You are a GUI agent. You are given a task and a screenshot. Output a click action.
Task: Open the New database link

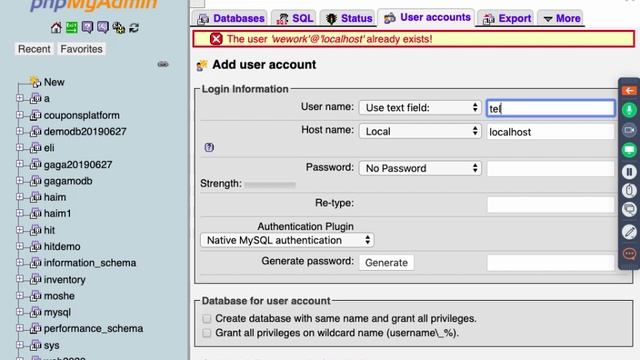pyautogui.click(x=54, y=82)
